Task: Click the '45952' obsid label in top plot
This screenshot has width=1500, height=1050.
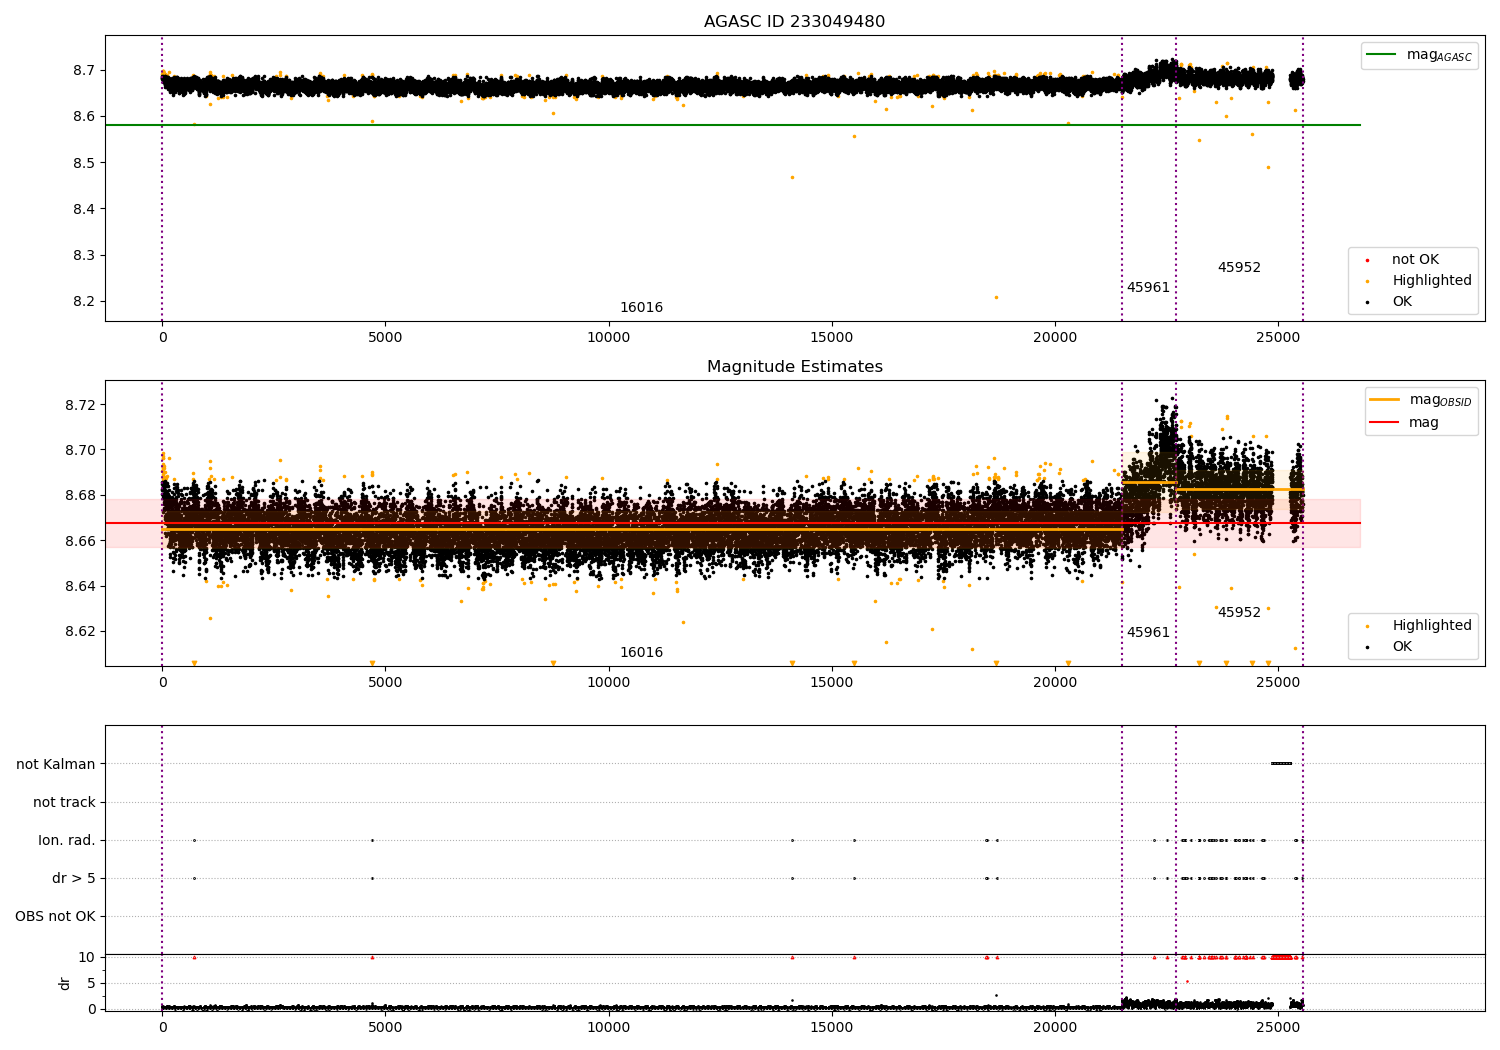Action: (1239, 268)
